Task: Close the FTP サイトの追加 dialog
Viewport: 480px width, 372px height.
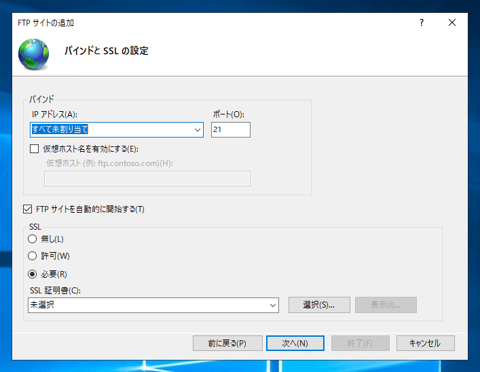Action: (452, 23)
